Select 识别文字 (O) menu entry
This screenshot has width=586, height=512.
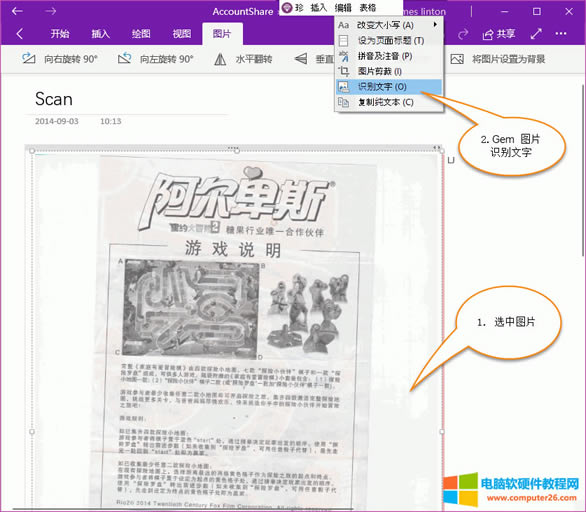(389, 87)
